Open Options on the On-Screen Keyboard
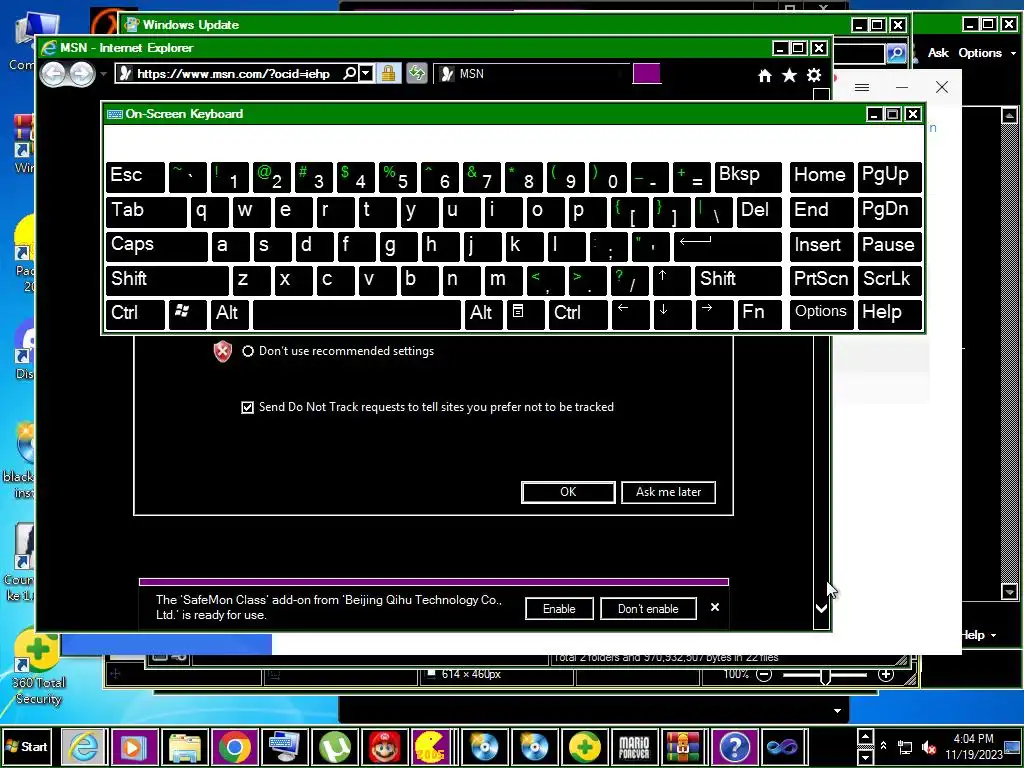This screenshot has height=768, width=1024. 821,315
